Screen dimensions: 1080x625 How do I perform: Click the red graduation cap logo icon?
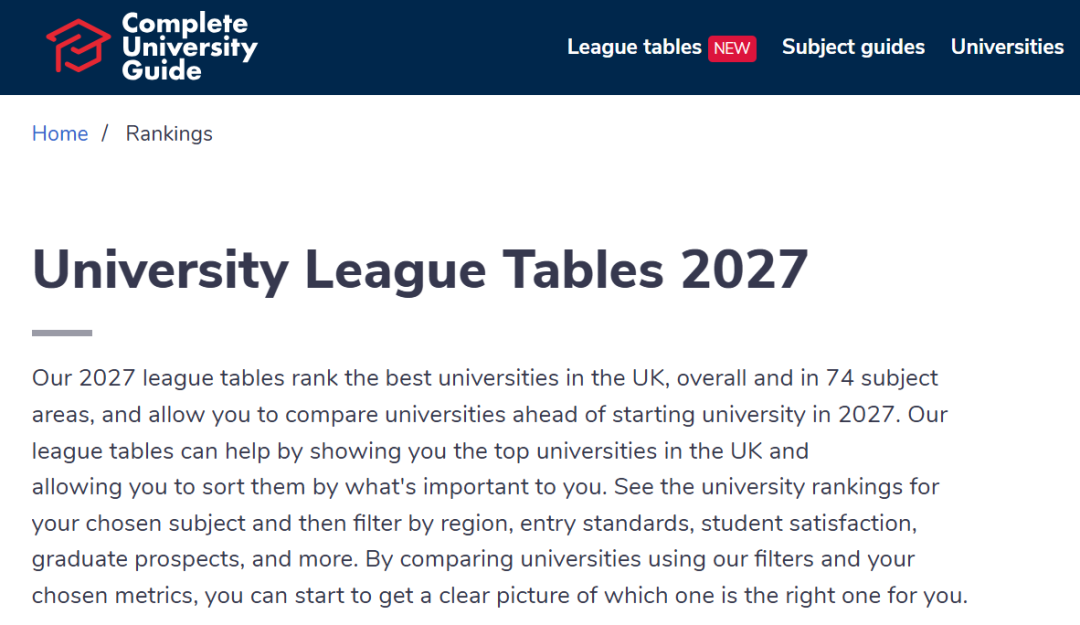[77, 45]
